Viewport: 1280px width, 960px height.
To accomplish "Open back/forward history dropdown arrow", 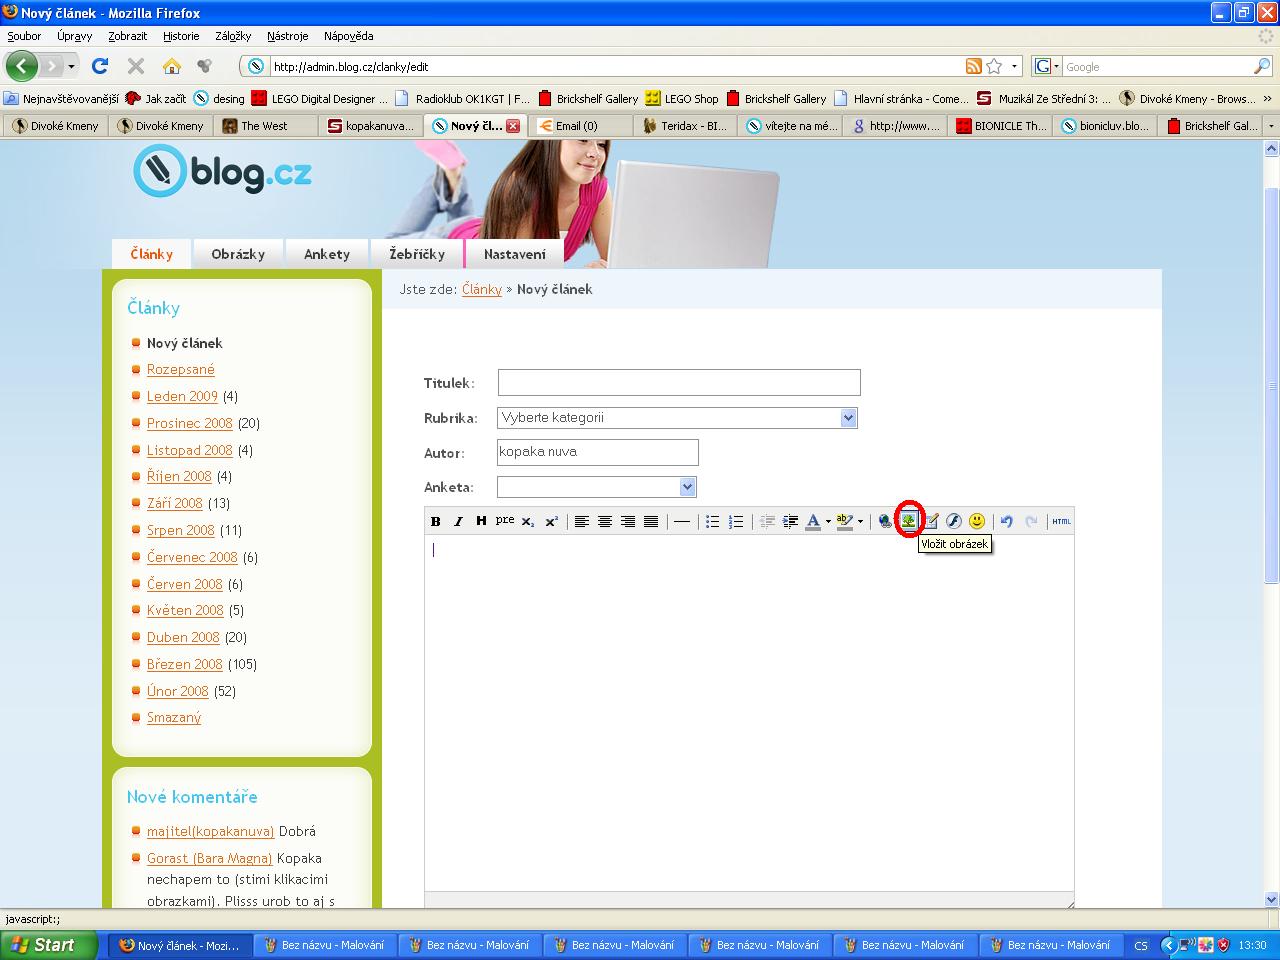I will [71, 66].
